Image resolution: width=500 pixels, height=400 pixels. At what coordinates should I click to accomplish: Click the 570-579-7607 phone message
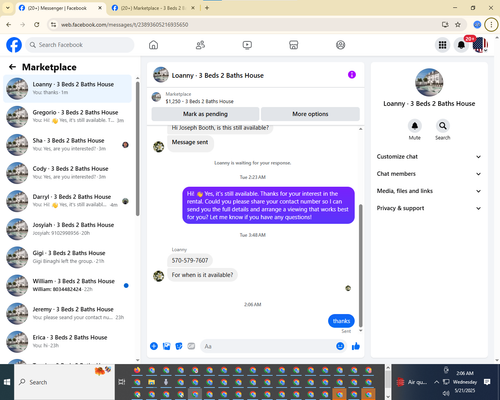coord(190,260)
